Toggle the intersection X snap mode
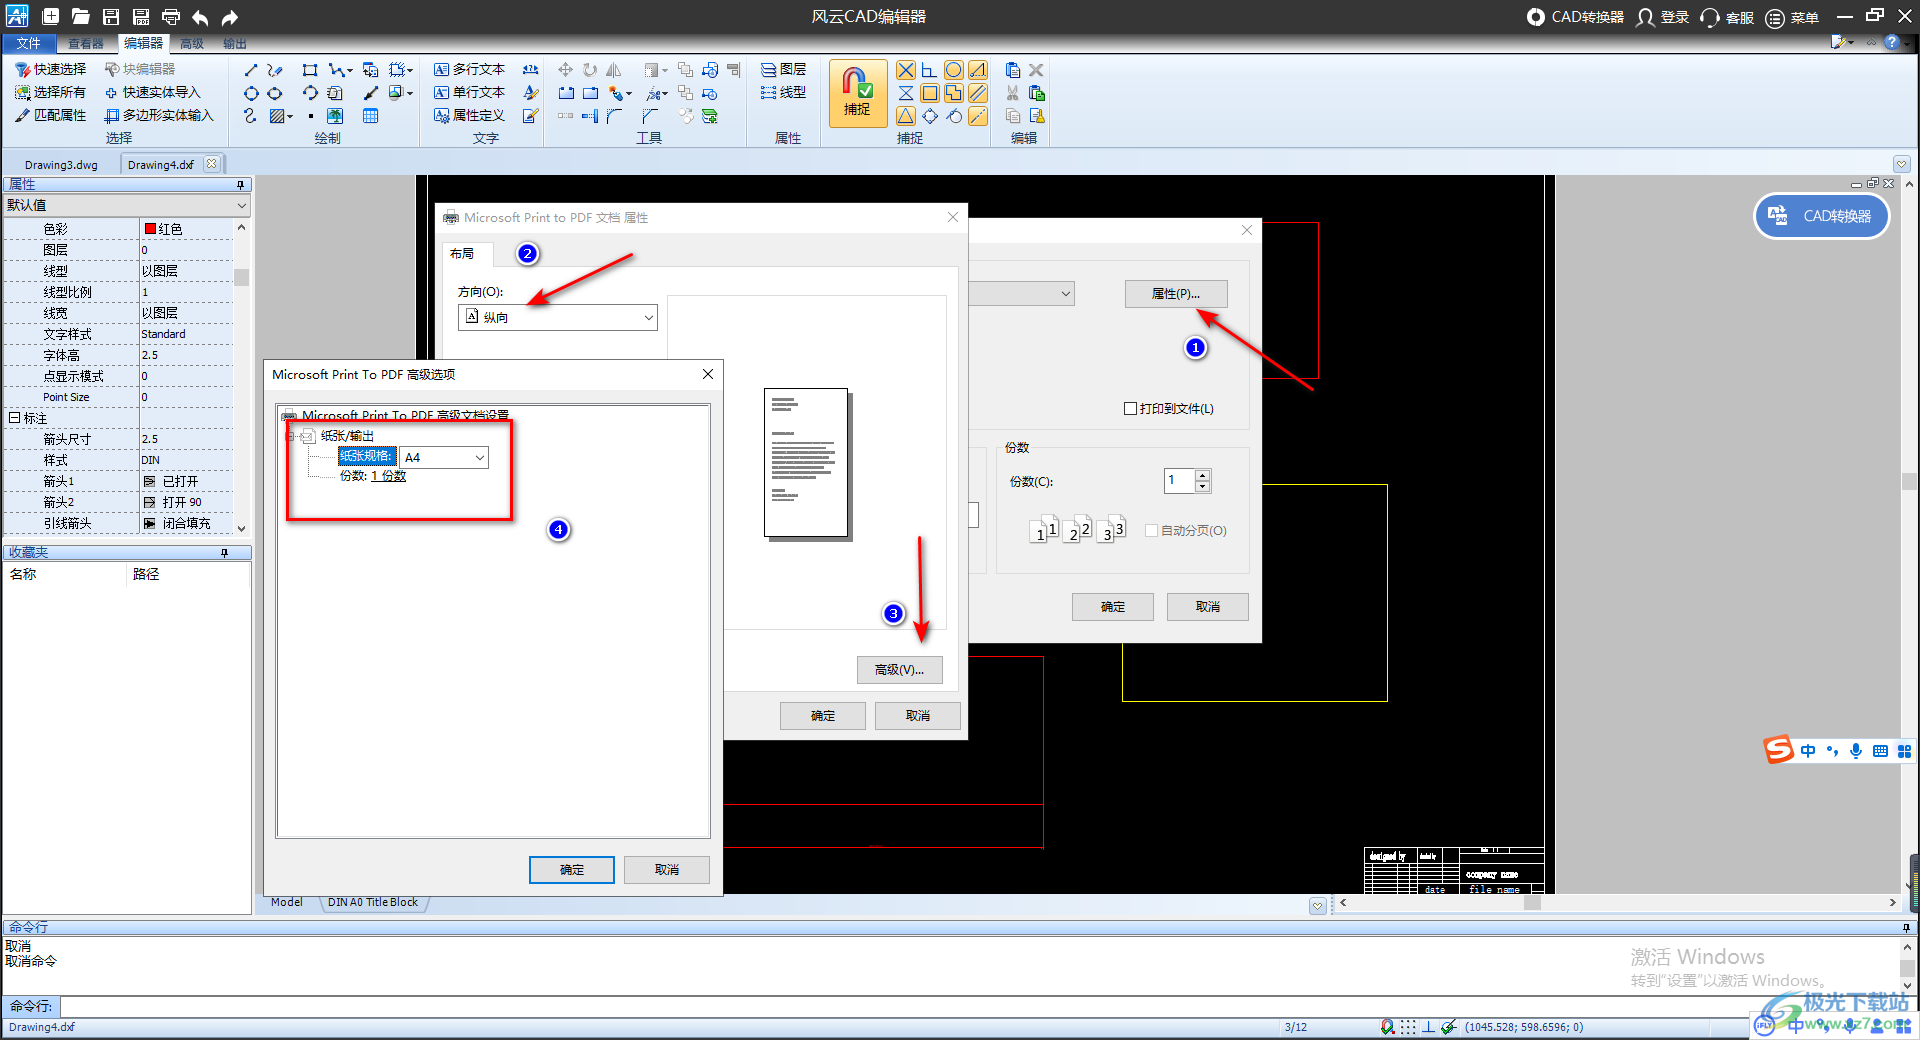Viewport: 1920px width, 1040px height. [x=906, y=70]
